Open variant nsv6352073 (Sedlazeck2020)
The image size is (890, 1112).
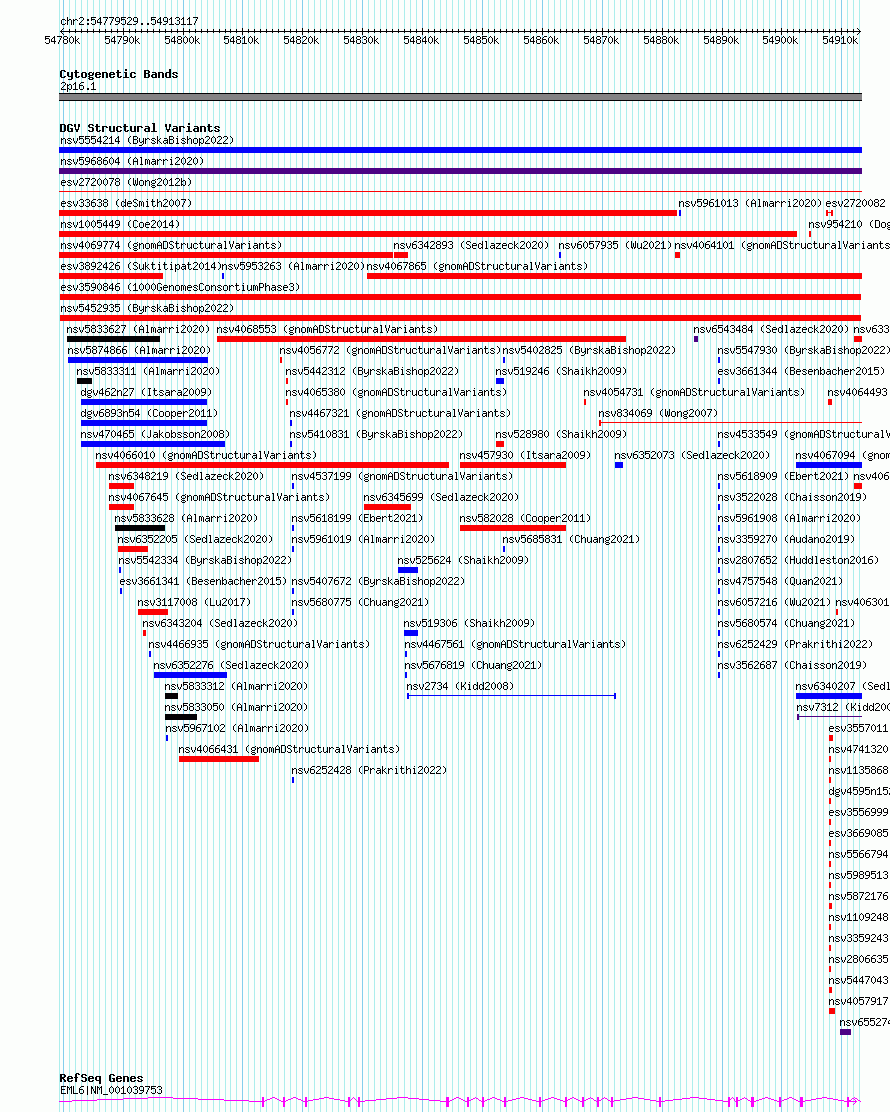point(691,455)
